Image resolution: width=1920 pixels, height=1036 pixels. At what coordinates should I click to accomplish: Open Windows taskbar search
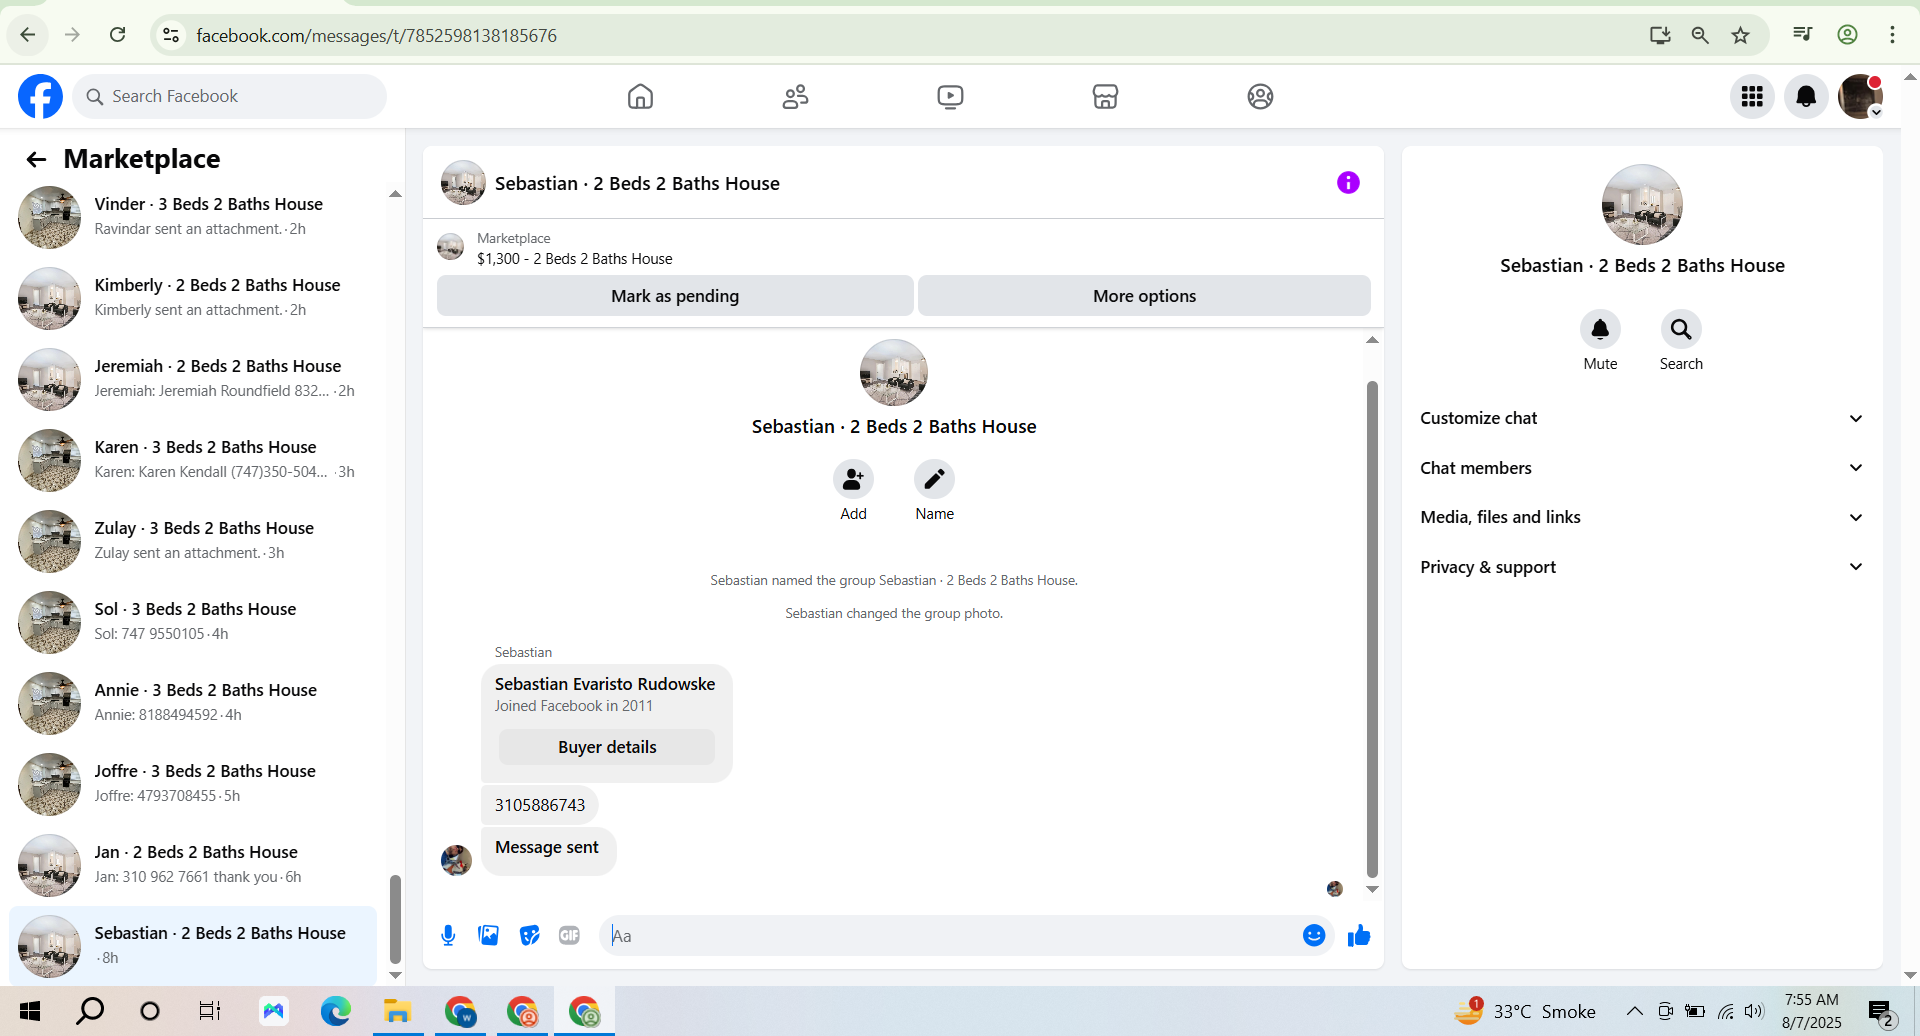coord(90,1011)
